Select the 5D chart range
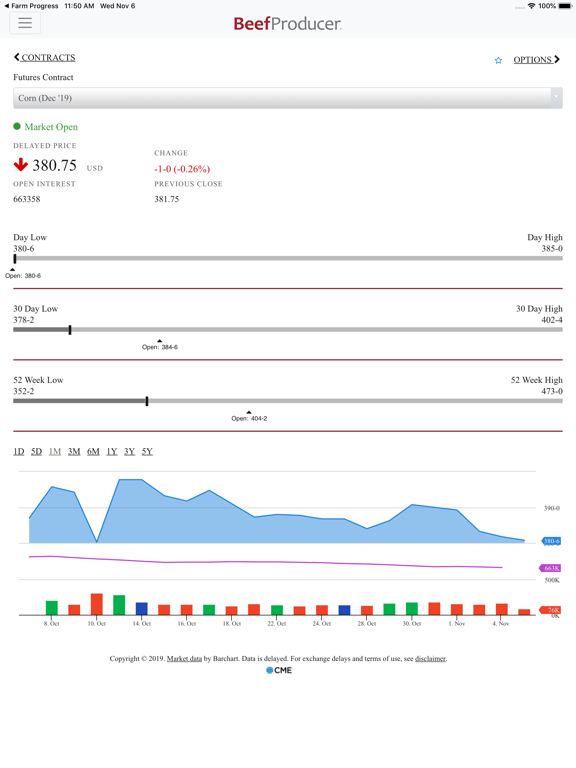Viewport: 576px width, 768px height. coord(36,451)
